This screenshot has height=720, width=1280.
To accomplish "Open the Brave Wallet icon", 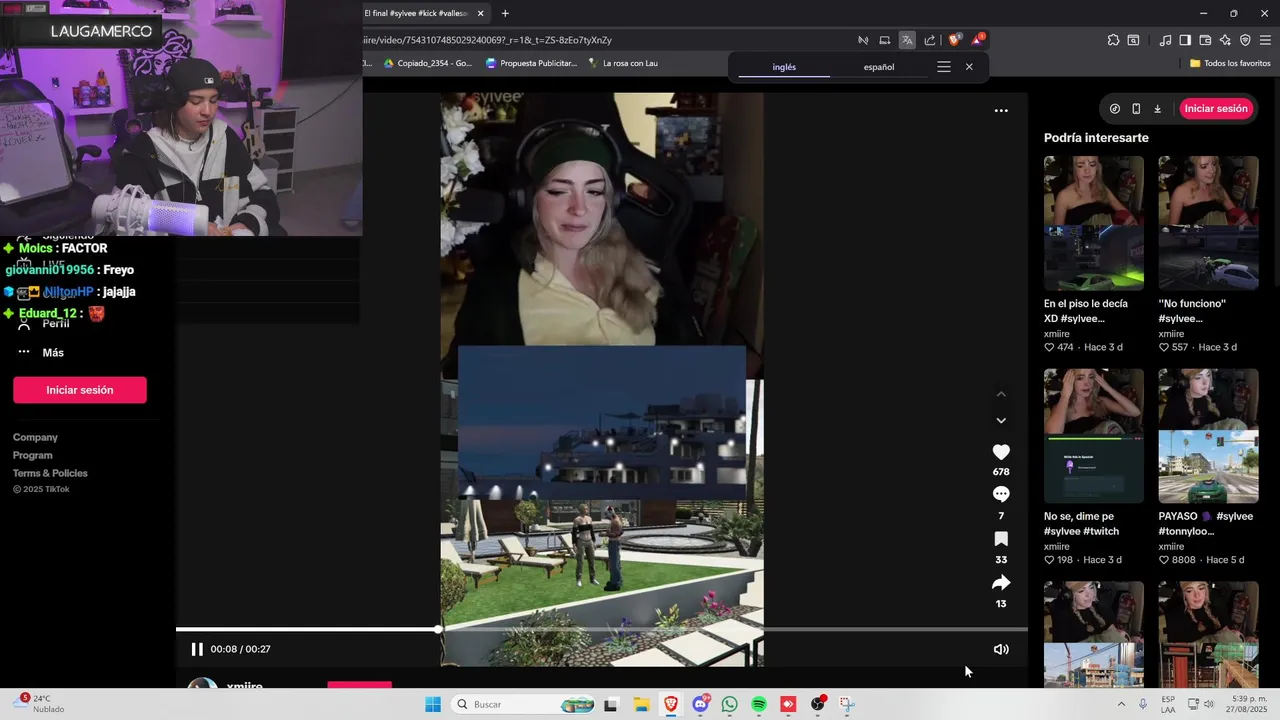I will 1205,40.
